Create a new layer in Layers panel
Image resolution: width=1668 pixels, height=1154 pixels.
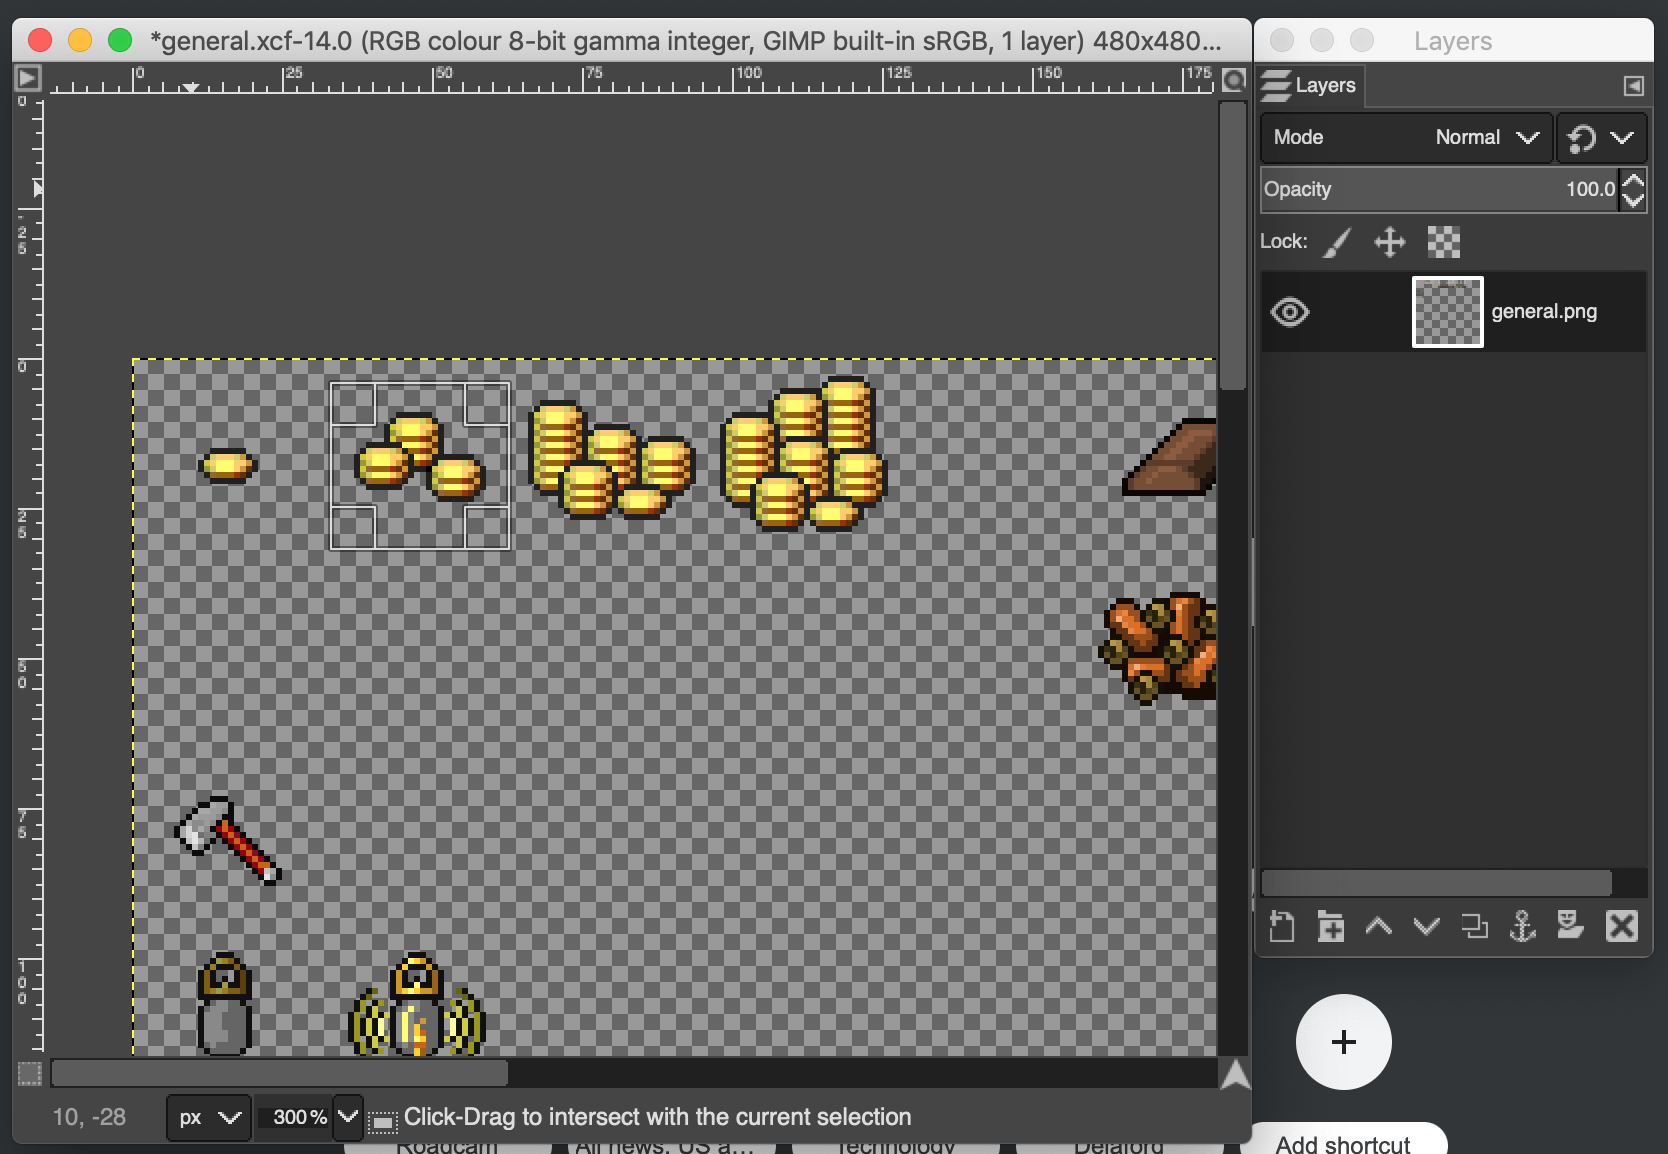pos(1283,927)
